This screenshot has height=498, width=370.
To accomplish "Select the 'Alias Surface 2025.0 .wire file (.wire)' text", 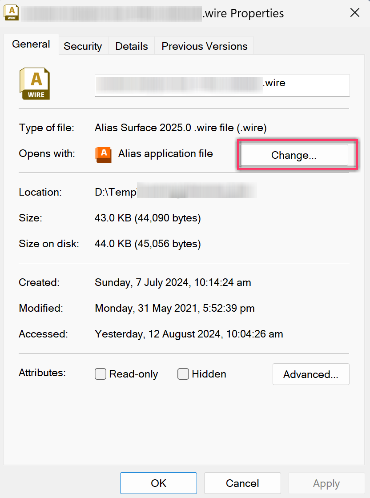I will pos(181,128).
